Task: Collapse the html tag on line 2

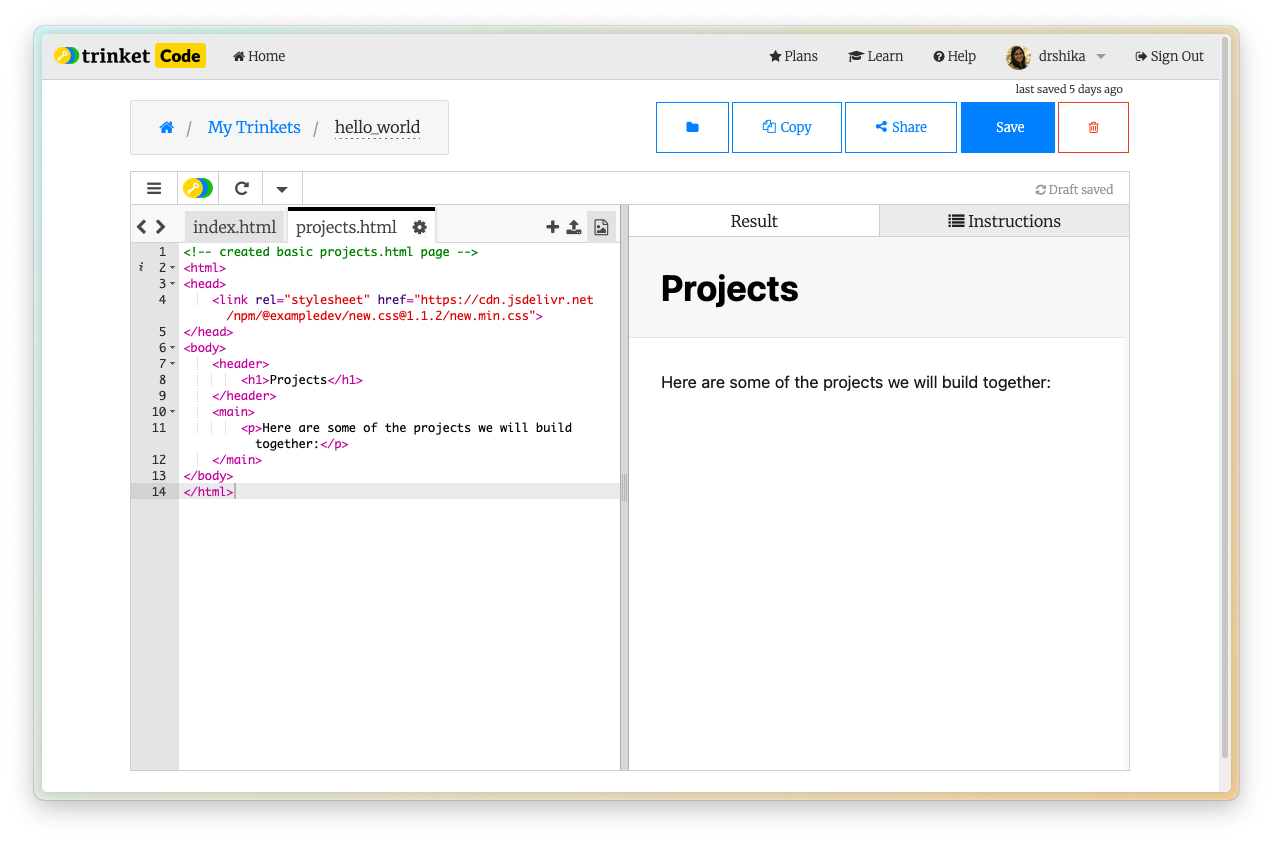Action: tap(173, 268)
